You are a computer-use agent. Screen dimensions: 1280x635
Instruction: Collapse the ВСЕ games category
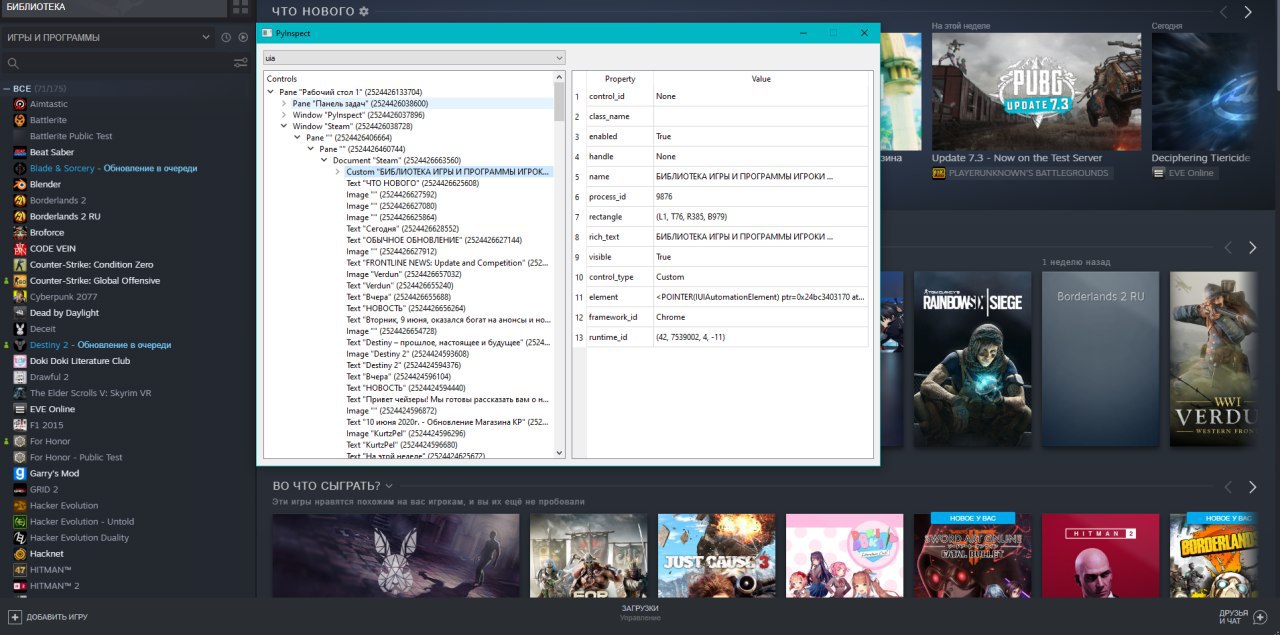6,88
